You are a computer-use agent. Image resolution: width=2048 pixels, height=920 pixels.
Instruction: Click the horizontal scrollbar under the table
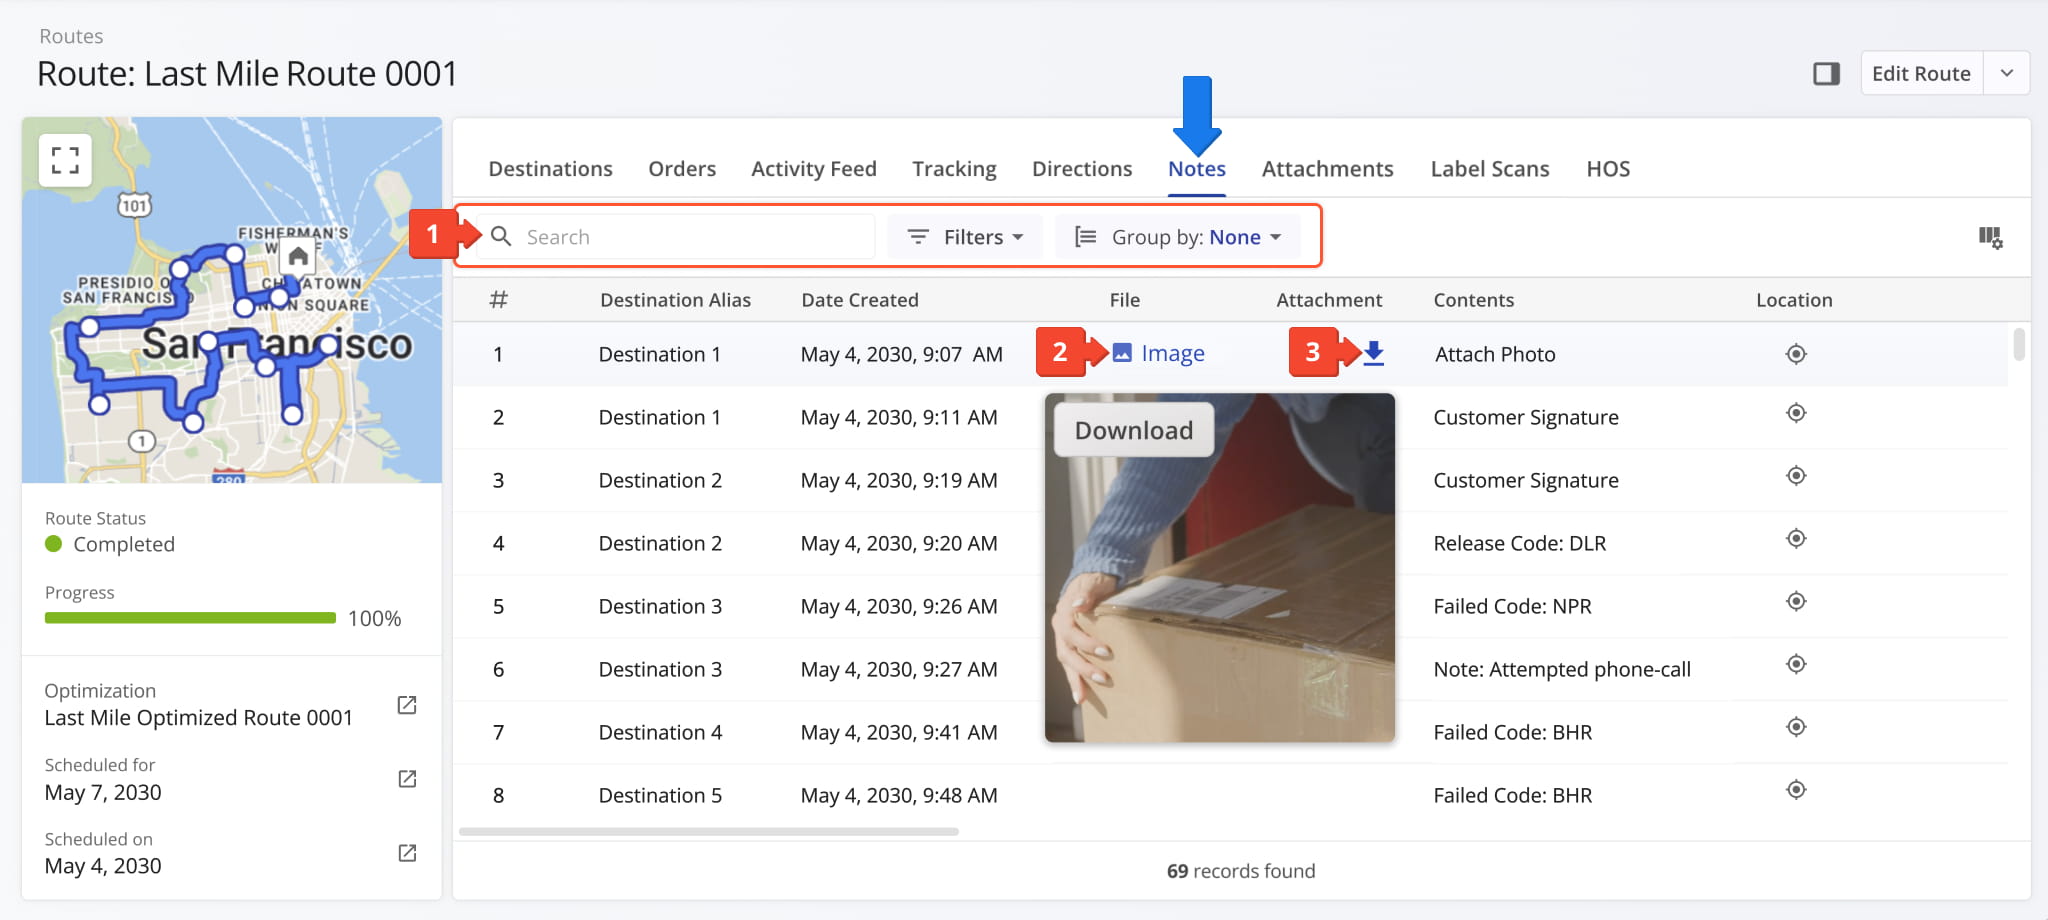tap(708, 831)
